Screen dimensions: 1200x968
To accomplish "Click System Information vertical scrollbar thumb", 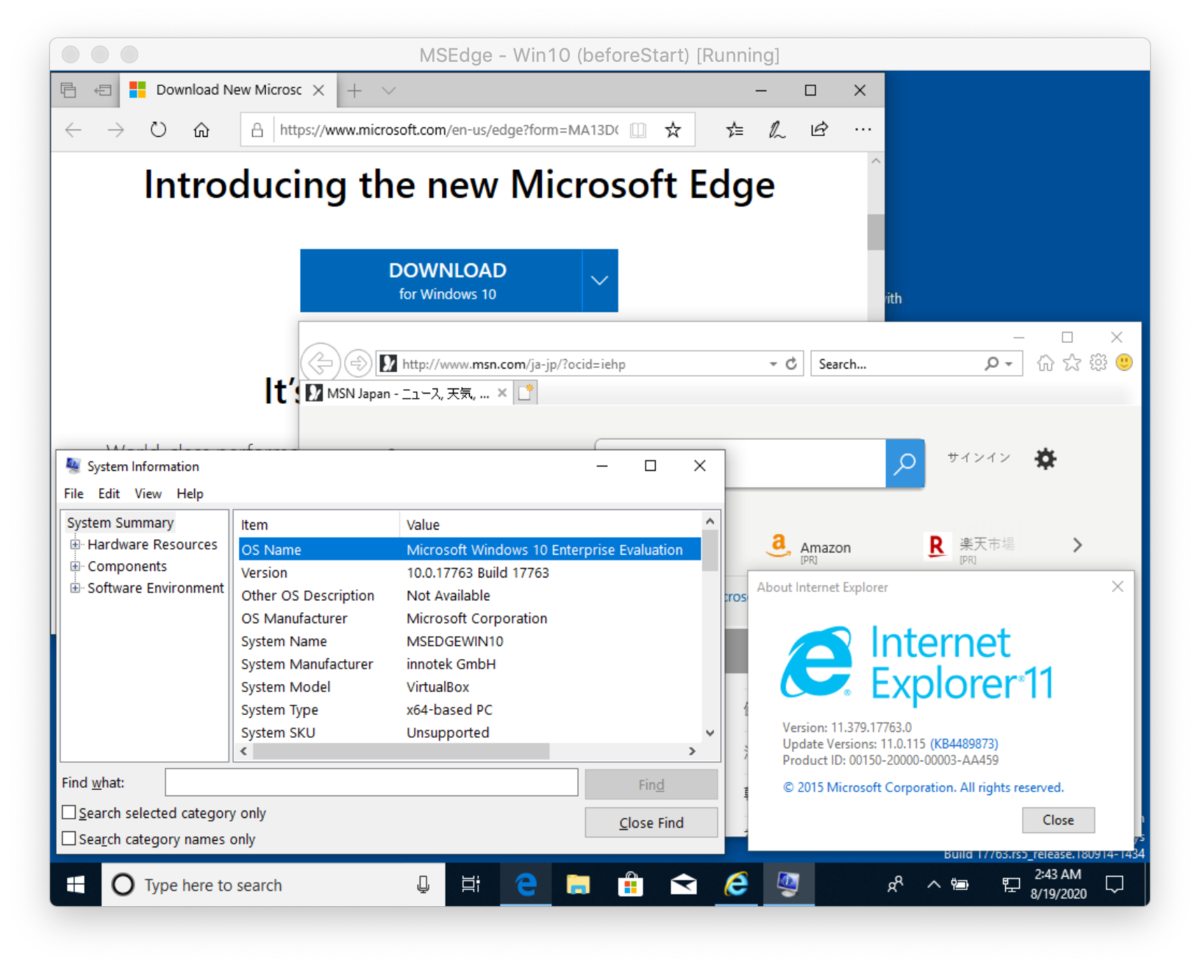I will tap(710, 550).
